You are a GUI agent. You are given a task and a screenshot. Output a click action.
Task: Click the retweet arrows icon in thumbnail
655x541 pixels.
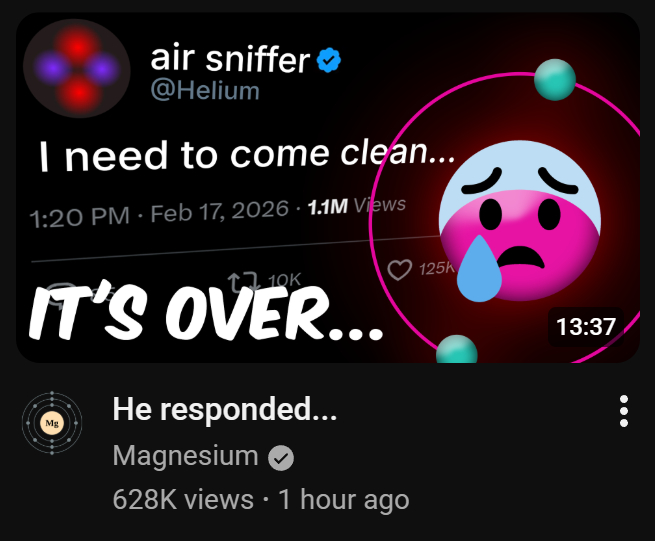[243, 282]
